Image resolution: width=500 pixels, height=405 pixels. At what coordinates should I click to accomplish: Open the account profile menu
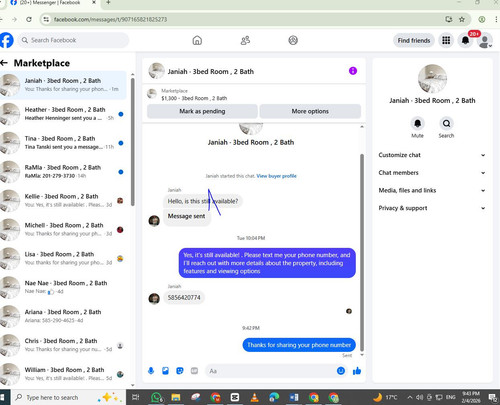point(485,41)
